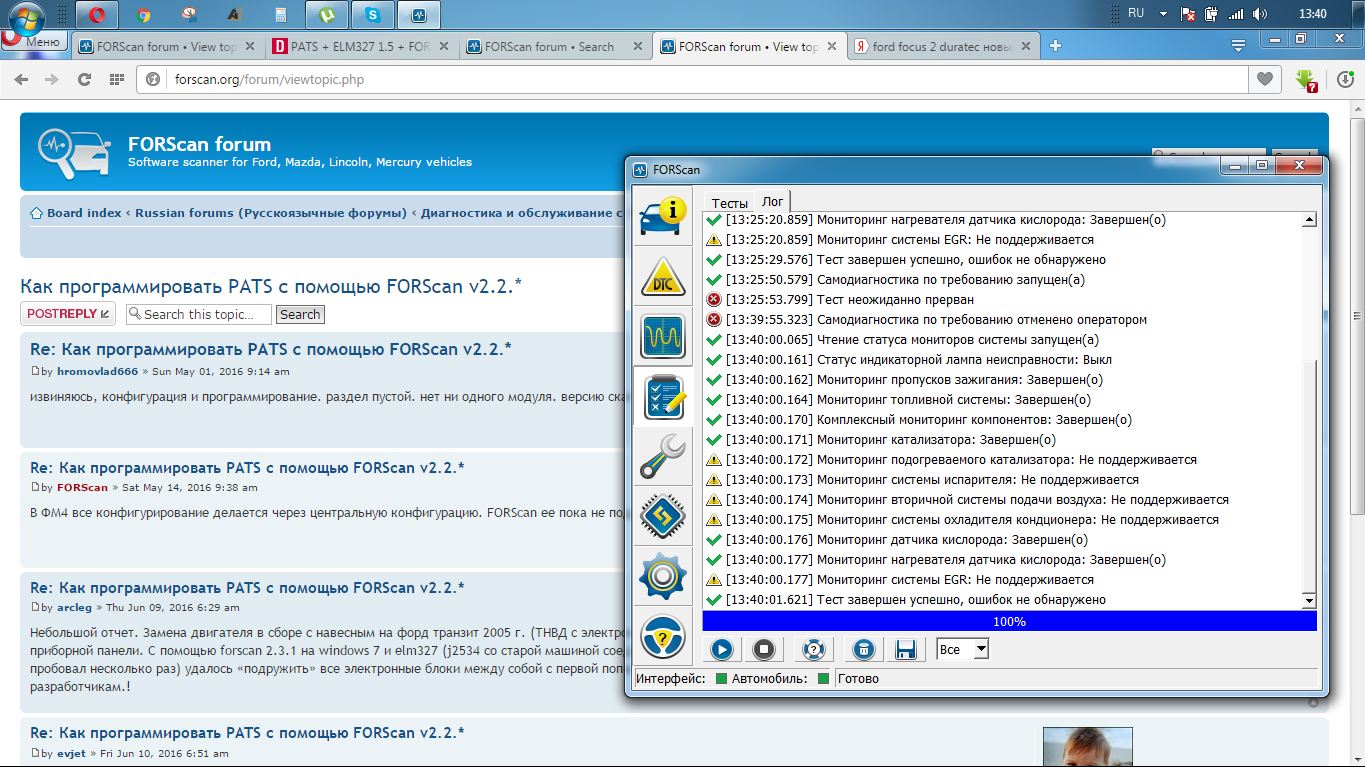Open the steering wheel help section
Image resolution: width=1365 pixels, height=767 pixels.
(662, 637)
